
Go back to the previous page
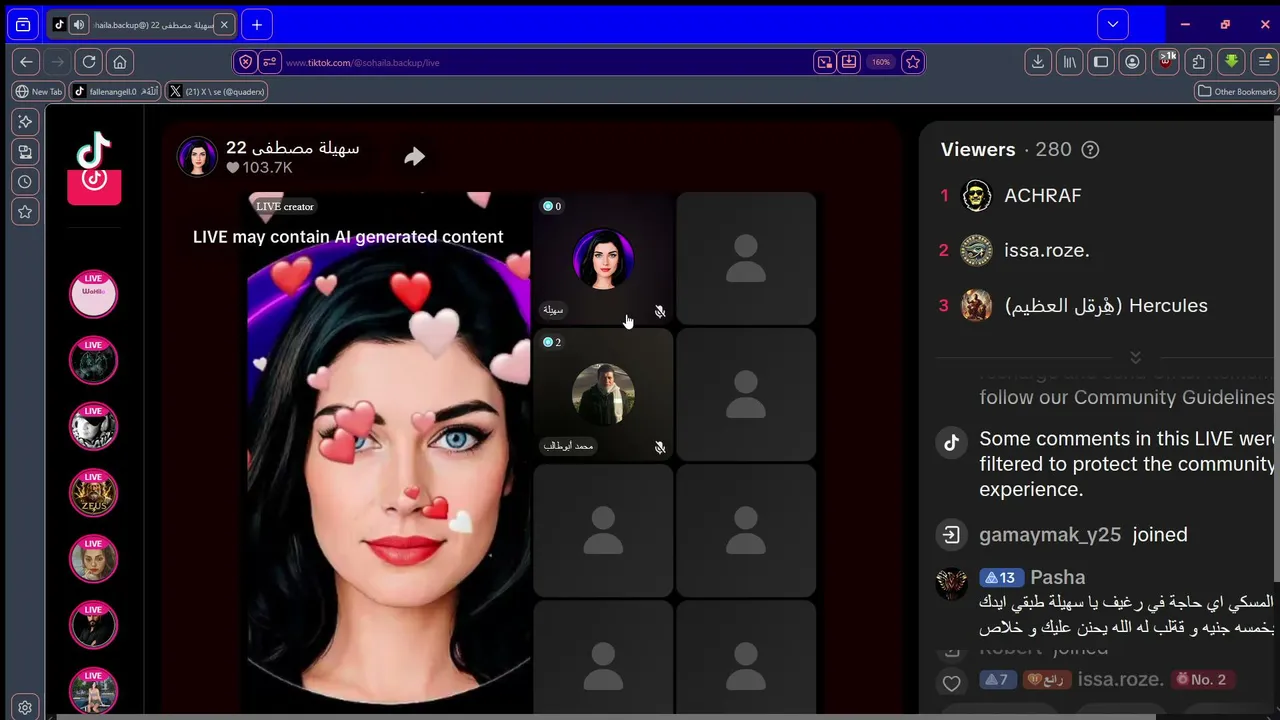(x=26, y=62)
